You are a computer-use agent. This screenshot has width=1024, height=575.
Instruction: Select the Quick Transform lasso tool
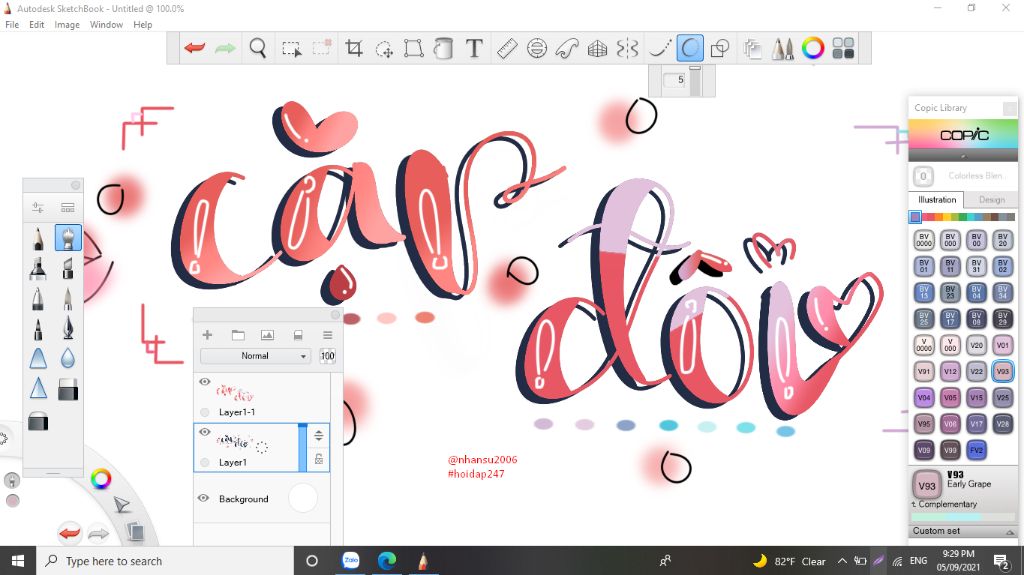coord(384,48)
